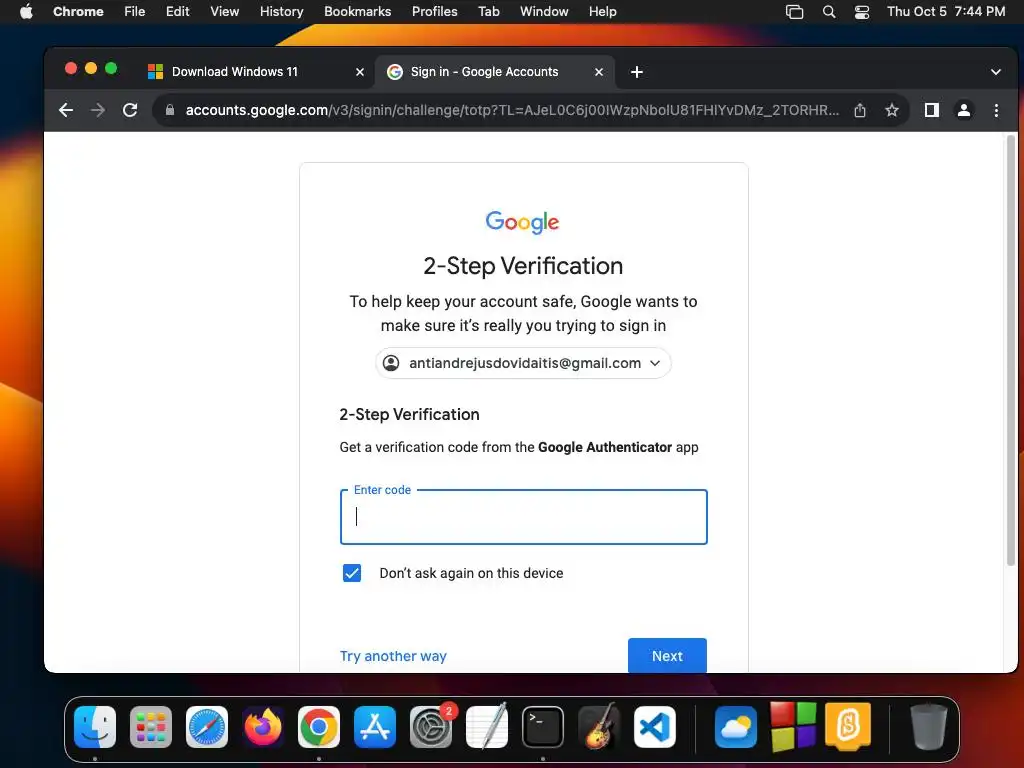
Task: Open the View menu
Action: tap(224, 11)
